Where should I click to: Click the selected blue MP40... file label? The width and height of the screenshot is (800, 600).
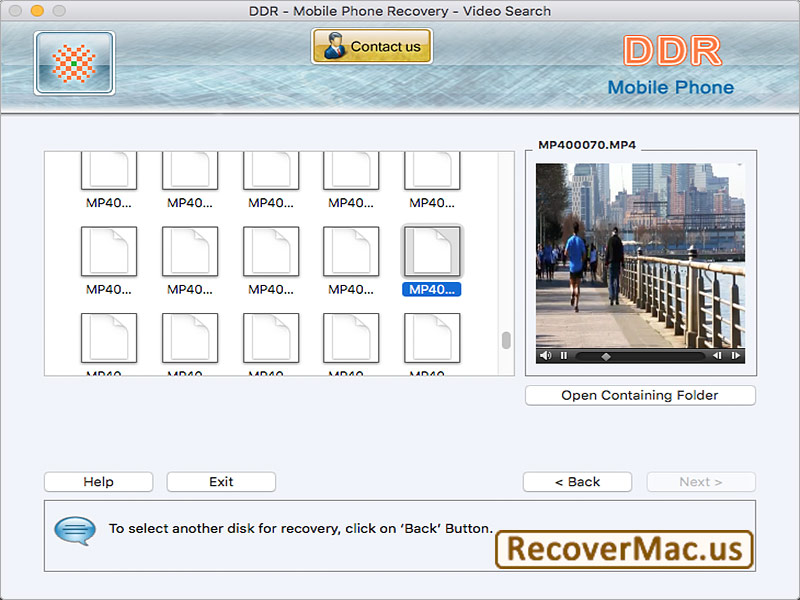point(432,289)
